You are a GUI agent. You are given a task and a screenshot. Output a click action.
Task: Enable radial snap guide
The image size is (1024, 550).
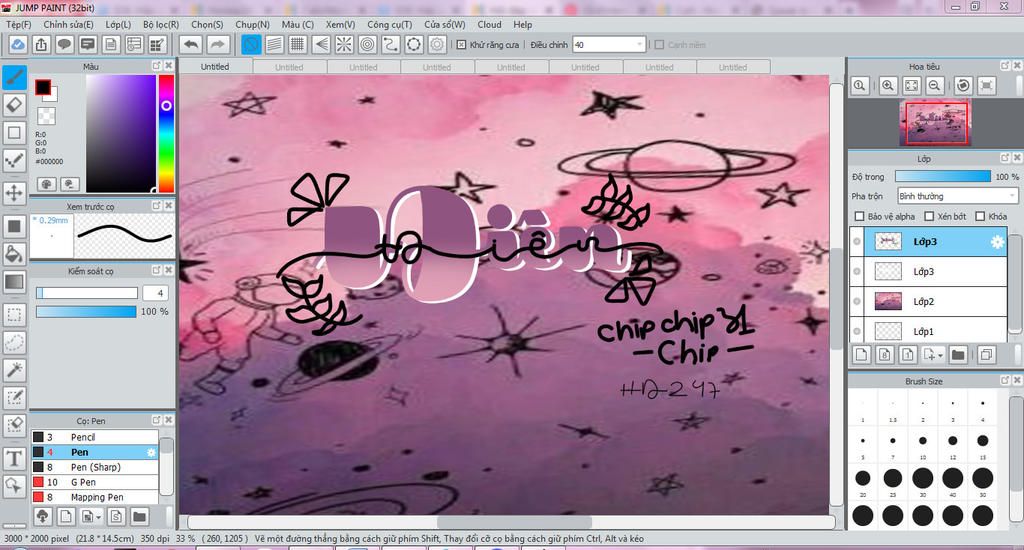click(x=344, y=44)
